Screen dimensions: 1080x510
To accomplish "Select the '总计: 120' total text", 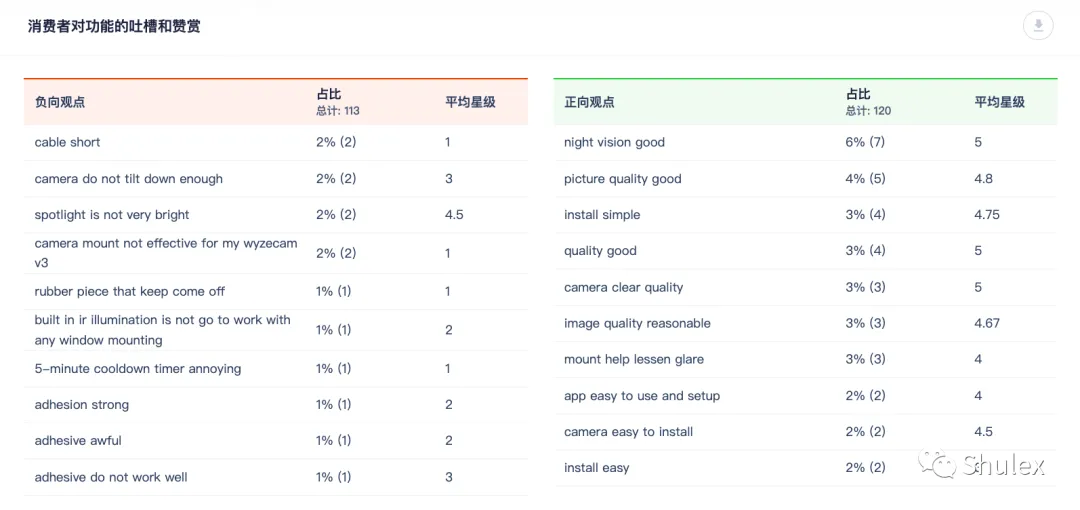I will coord(869,111).
